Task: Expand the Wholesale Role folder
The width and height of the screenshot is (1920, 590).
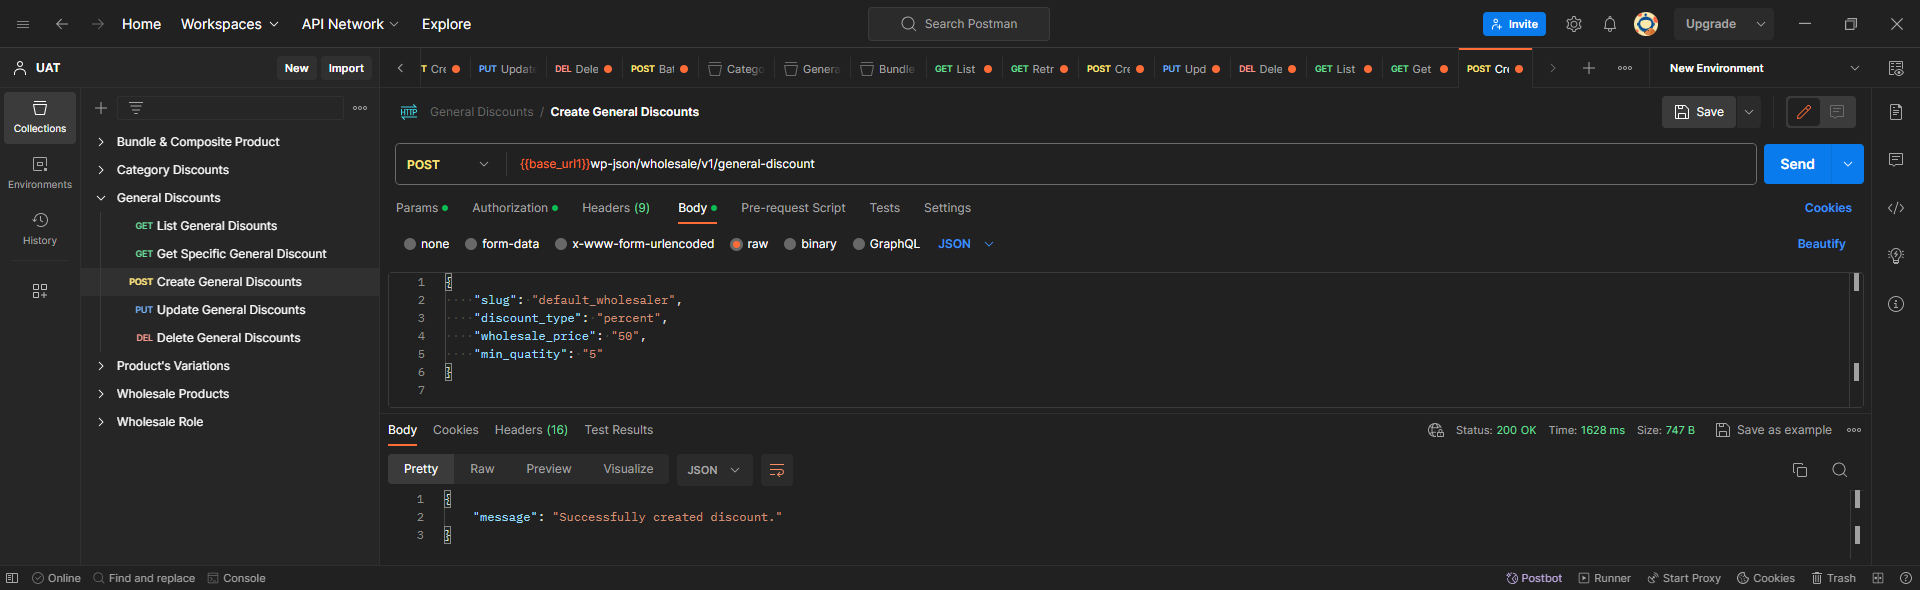Action: 101,422
